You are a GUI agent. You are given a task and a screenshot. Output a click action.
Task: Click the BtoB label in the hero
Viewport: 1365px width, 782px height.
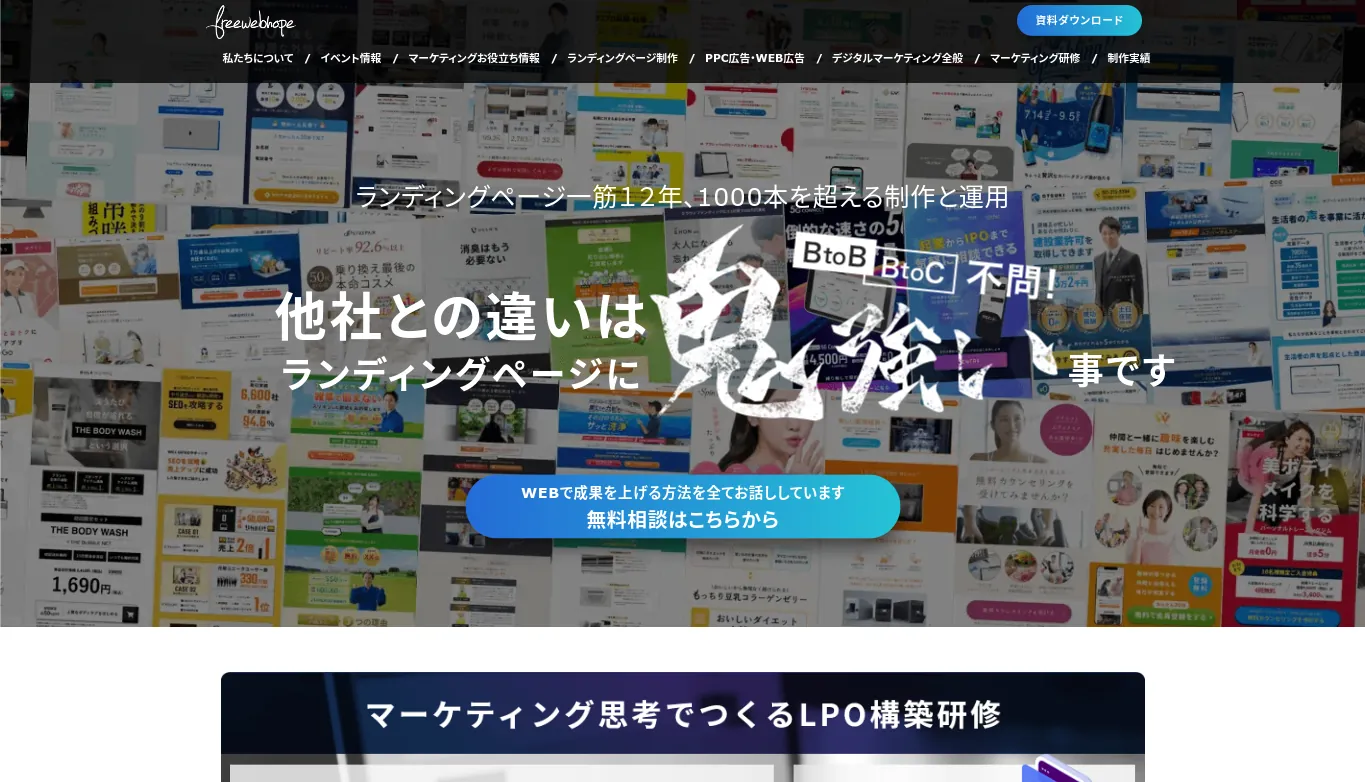point(836,255)
